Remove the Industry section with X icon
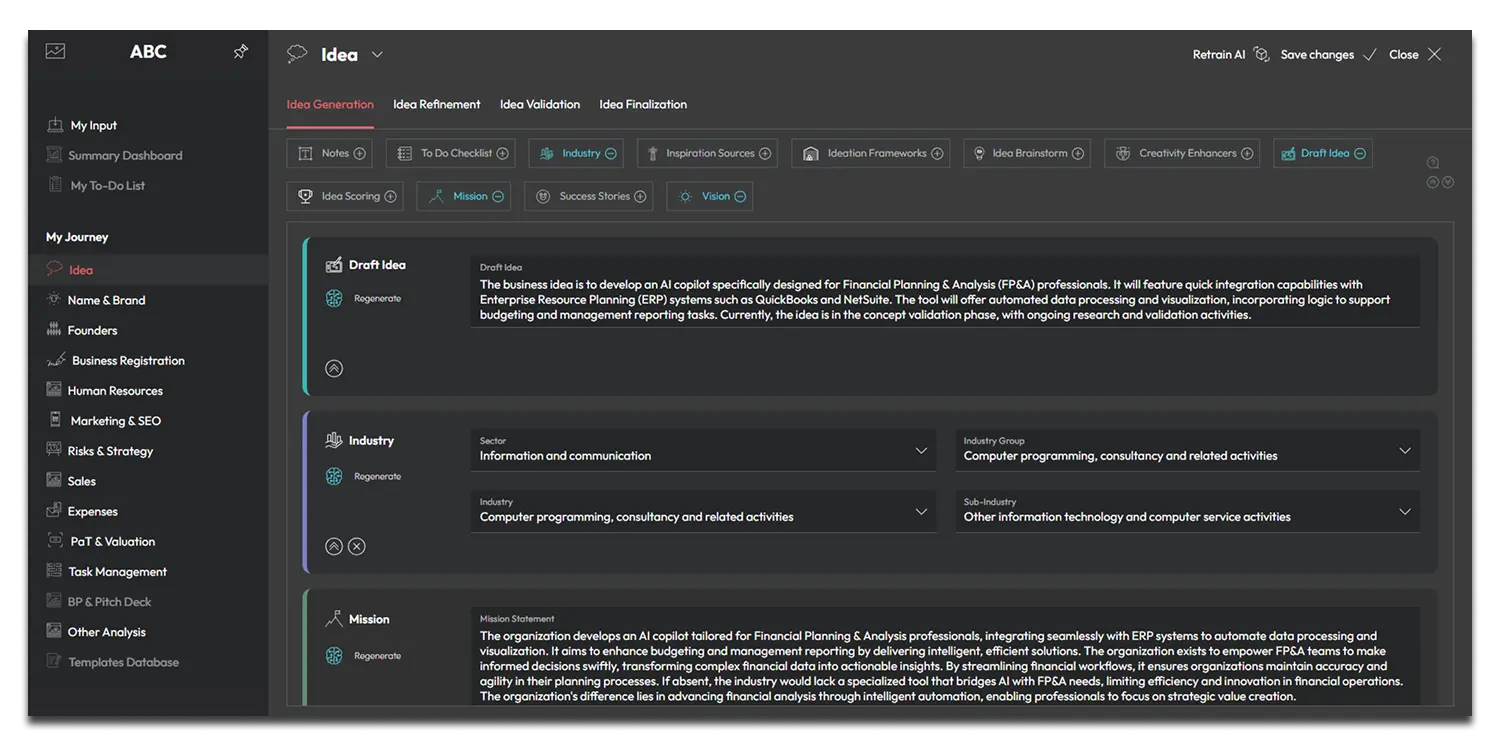Viewport: 1500px width, 744px height. click(x=356, y=546)
